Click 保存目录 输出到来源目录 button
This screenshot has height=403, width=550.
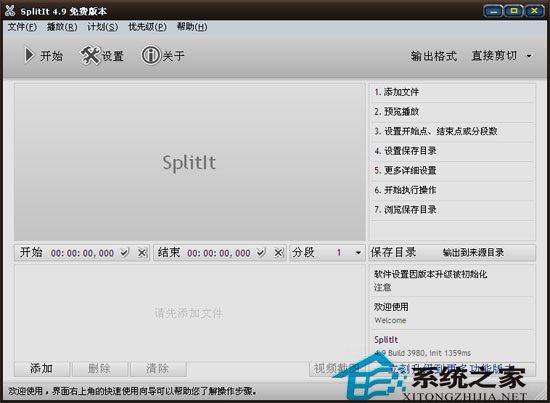pos(452,253)
